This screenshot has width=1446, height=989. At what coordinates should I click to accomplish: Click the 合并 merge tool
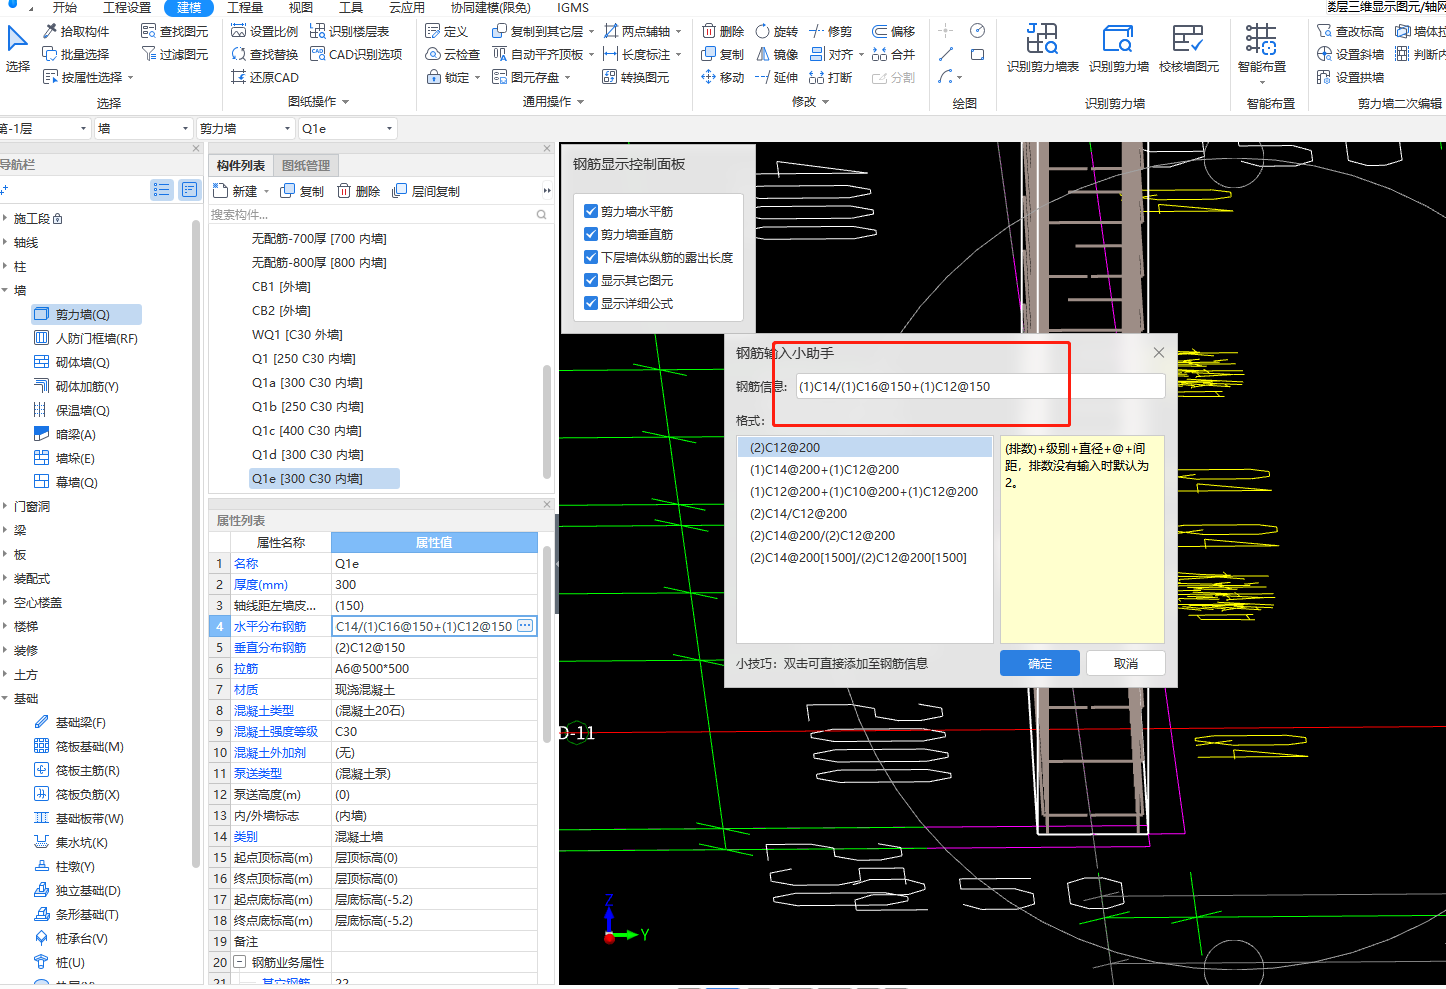coord(893,54)
